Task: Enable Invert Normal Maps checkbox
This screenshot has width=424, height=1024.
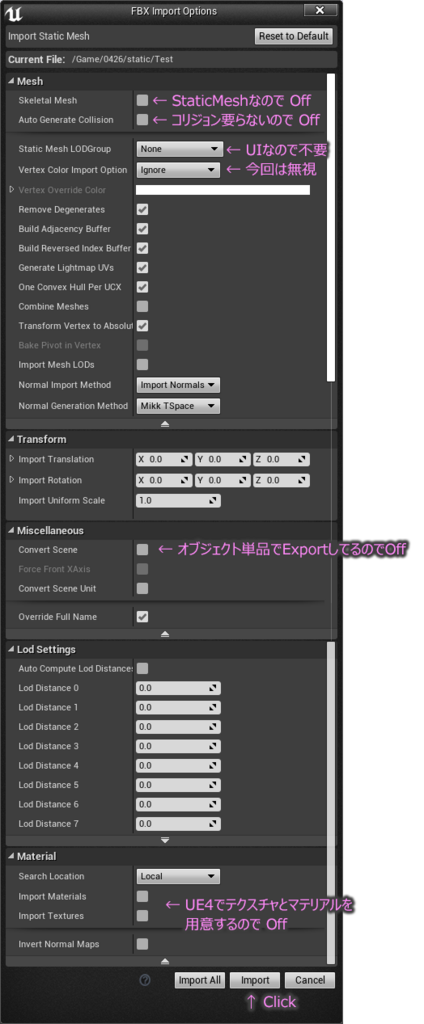Action: (x=142, y=944)
